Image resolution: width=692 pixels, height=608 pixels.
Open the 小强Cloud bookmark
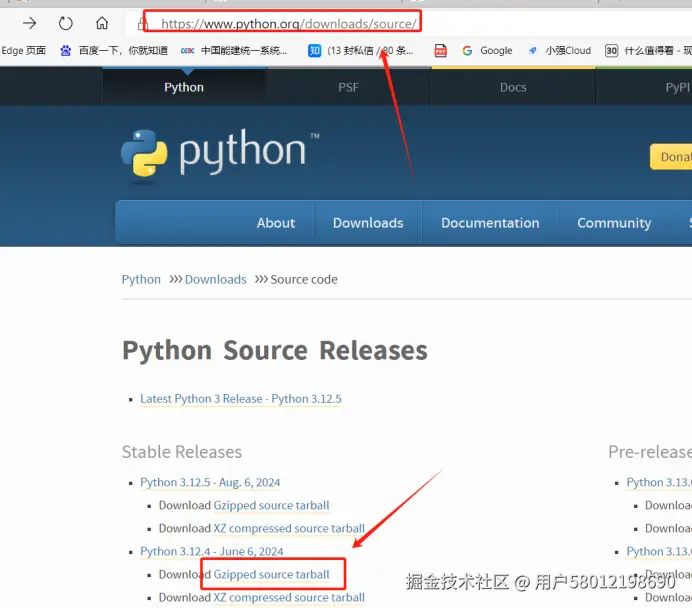point(568,50)
